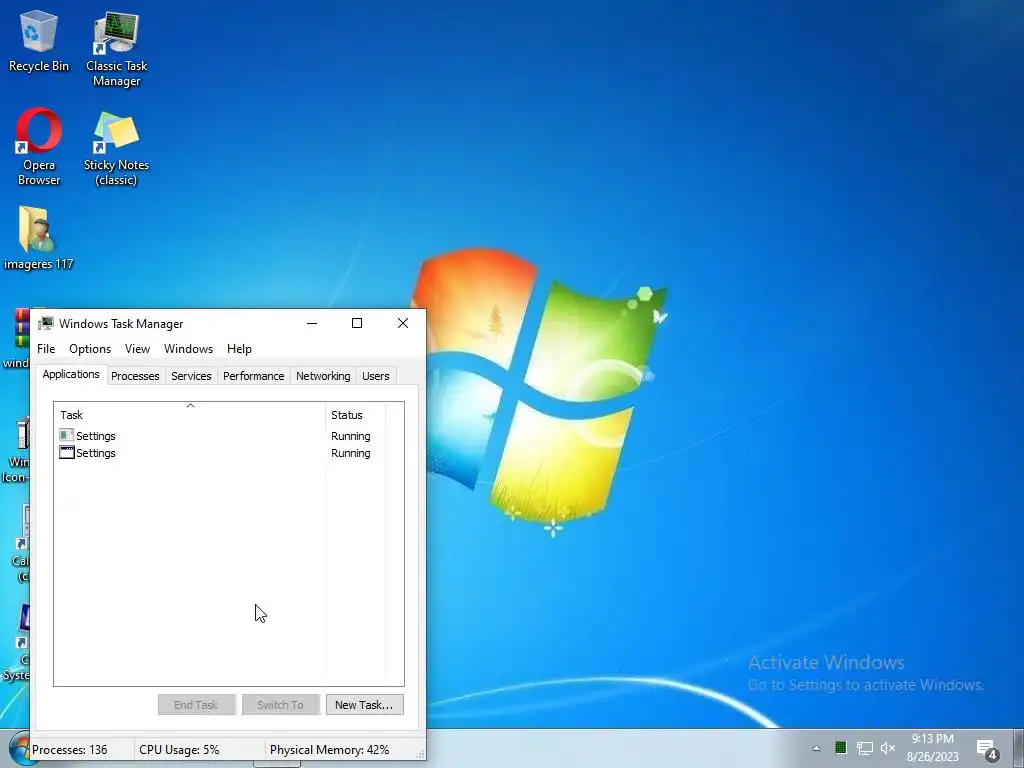Click the Switch To button
This screenshot has height=768, width=1024.
281,705
